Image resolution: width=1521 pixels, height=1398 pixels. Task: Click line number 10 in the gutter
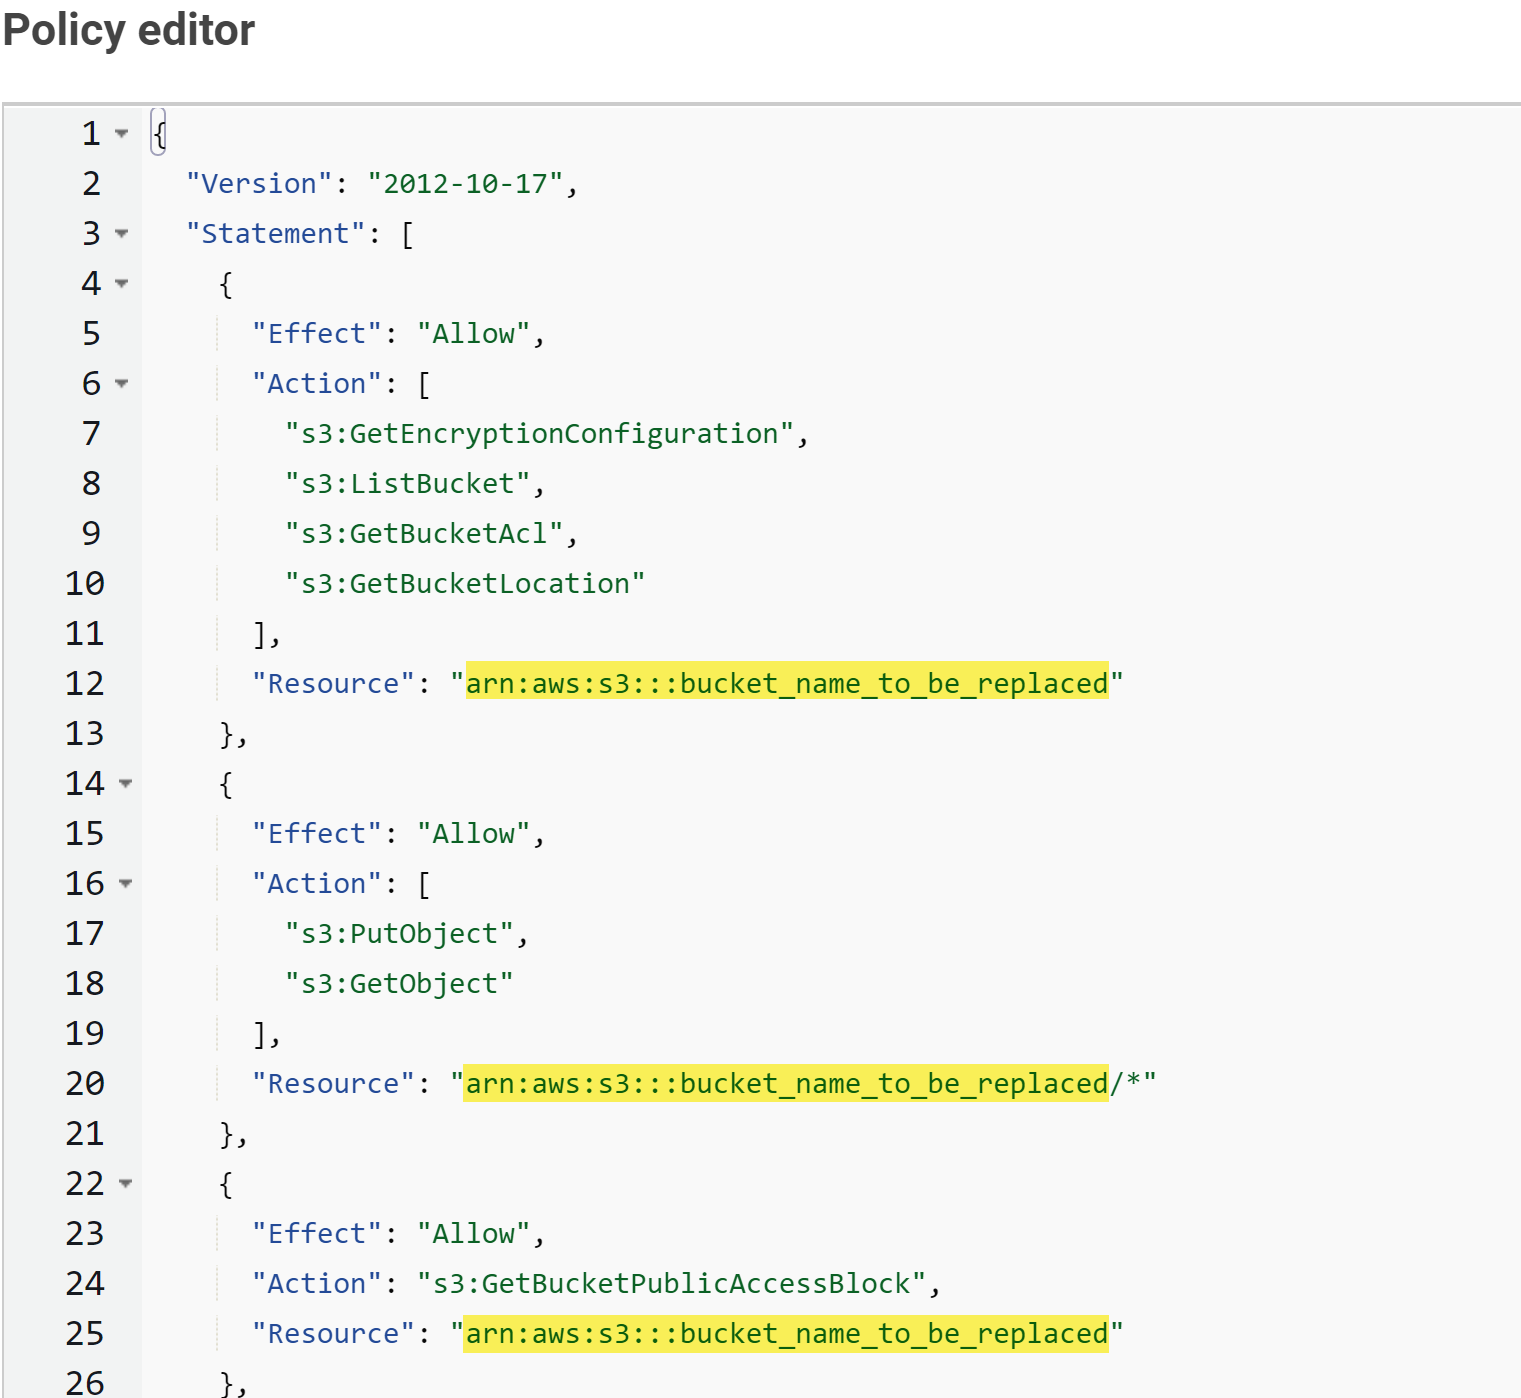[x=85, y=584]
